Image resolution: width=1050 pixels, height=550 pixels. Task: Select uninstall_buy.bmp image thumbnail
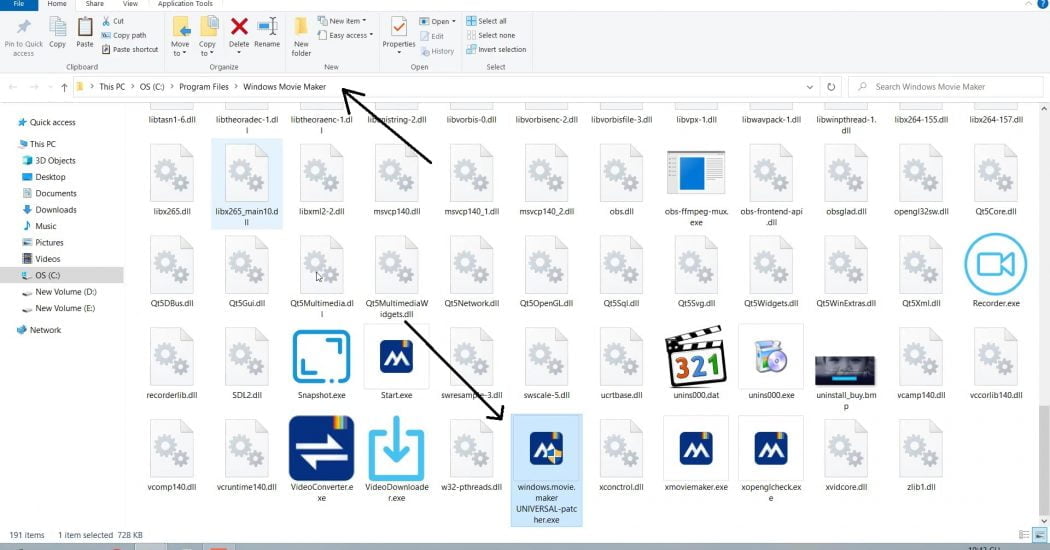(x=845, y=370)
